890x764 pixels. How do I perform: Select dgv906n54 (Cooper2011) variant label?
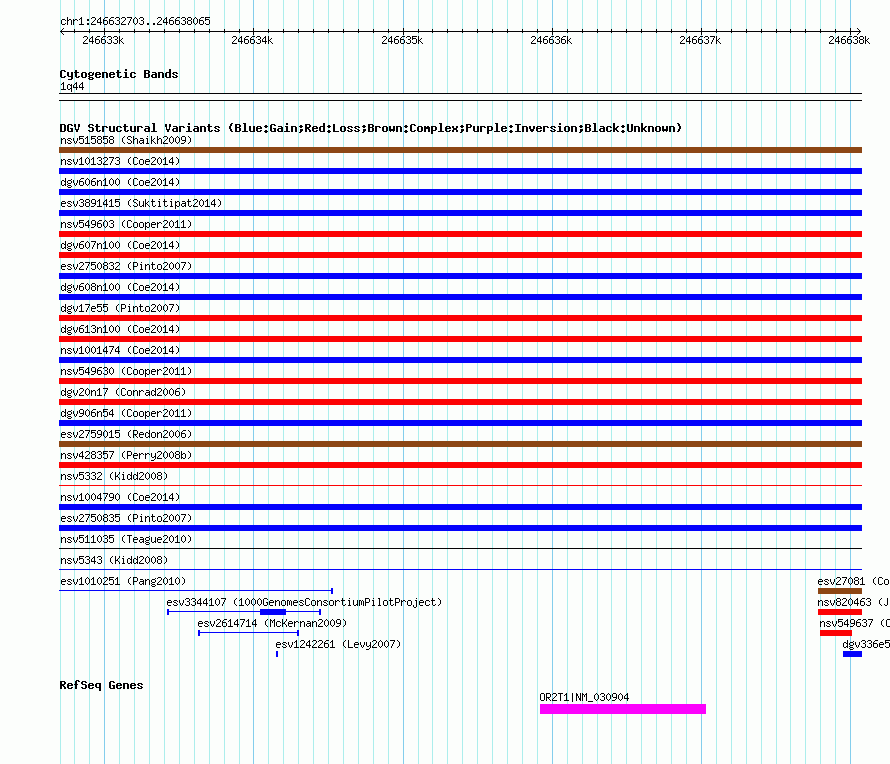click(x=126, y=413)
